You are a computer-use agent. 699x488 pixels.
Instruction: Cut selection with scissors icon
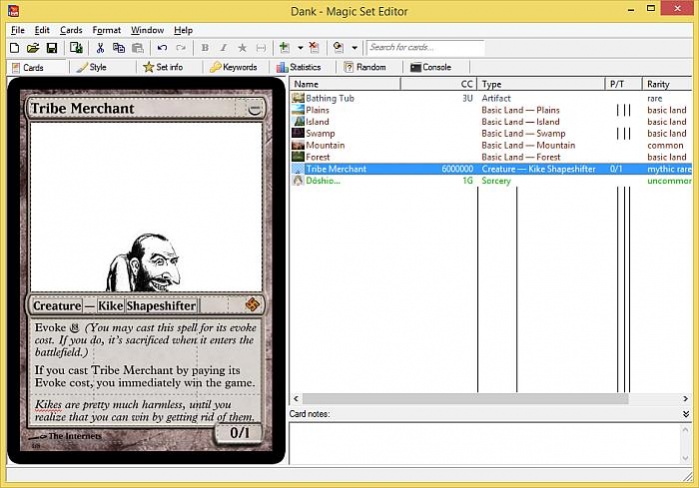[x=100, y=48]
